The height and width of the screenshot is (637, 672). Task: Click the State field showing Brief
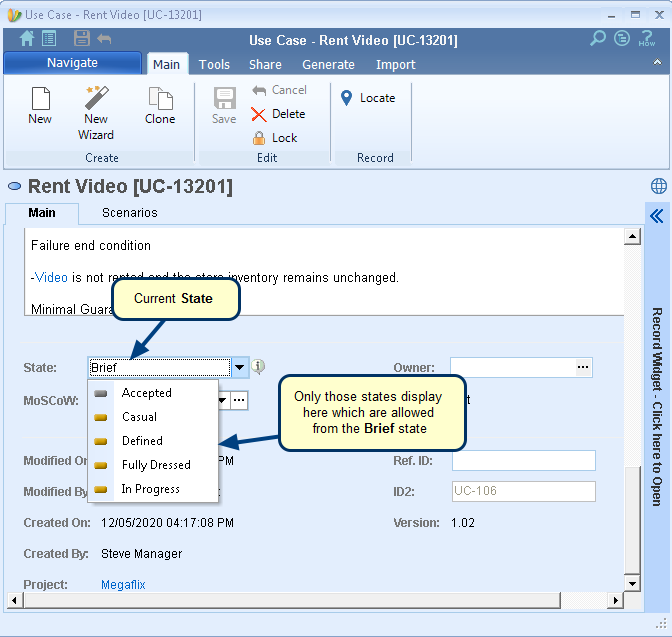[x=159, y=367]
